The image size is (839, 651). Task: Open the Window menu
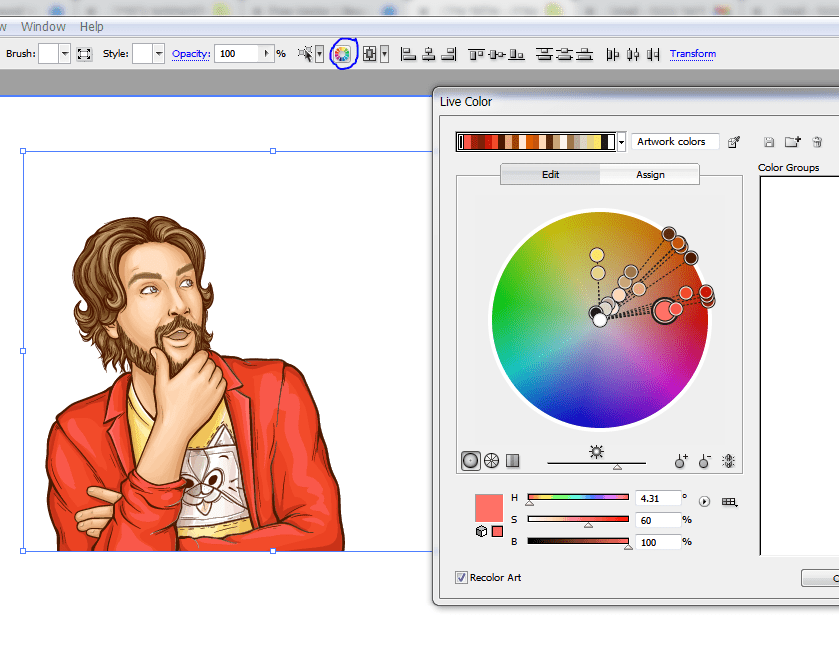point(43,27)
